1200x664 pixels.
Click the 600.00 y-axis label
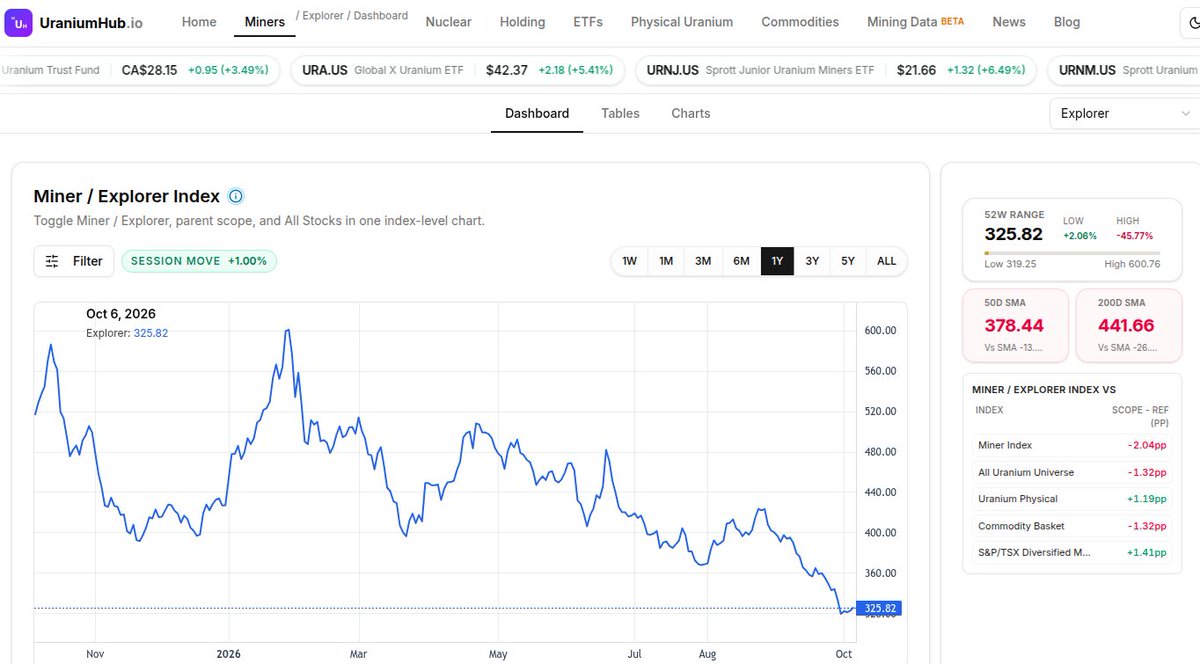pyautogui.click(x=880, y=331)
